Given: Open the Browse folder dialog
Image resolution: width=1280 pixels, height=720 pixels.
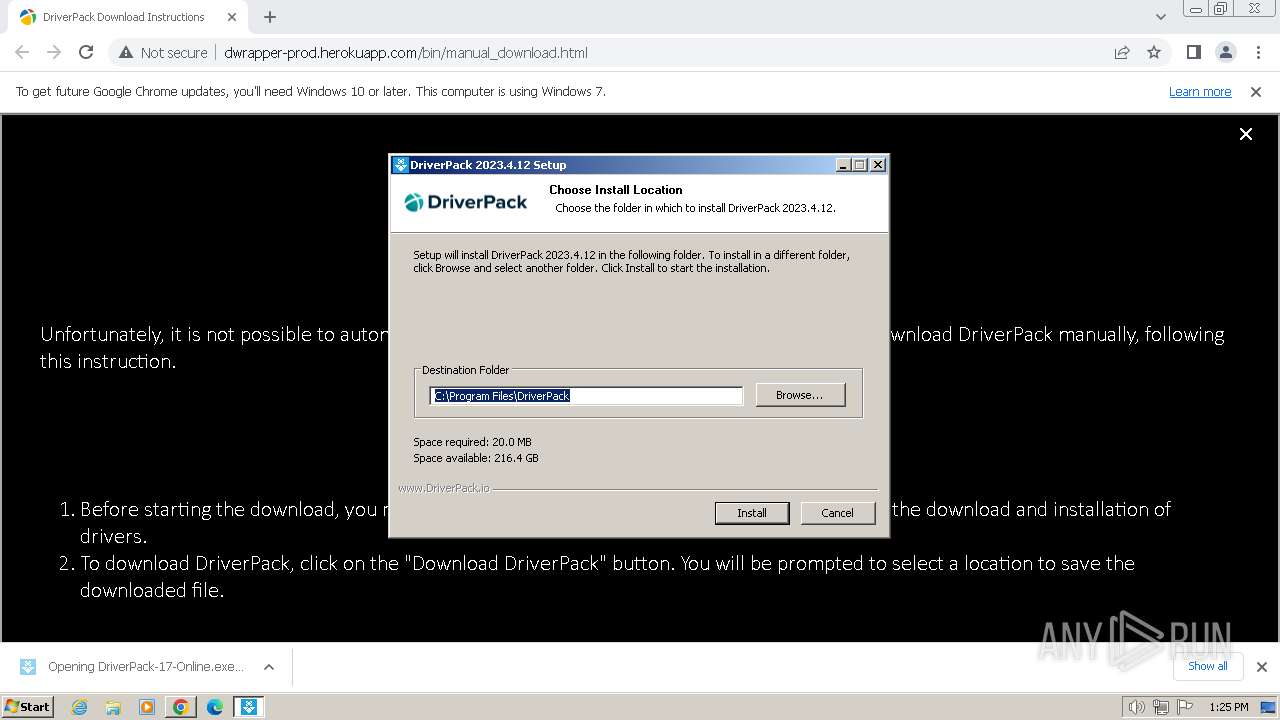Looking at the screenshot, I should click(800, 395).
